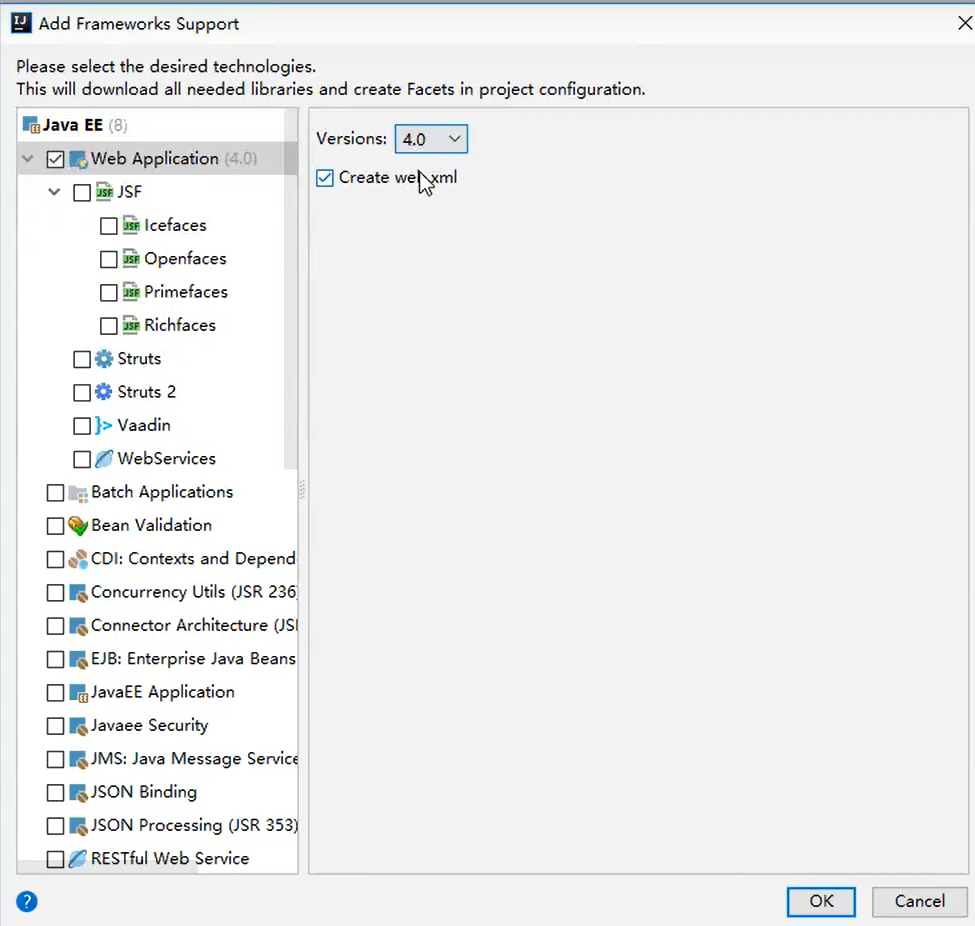Select the Javaee Security row label
The image size is (975, 926).
[x=149, y=726]
